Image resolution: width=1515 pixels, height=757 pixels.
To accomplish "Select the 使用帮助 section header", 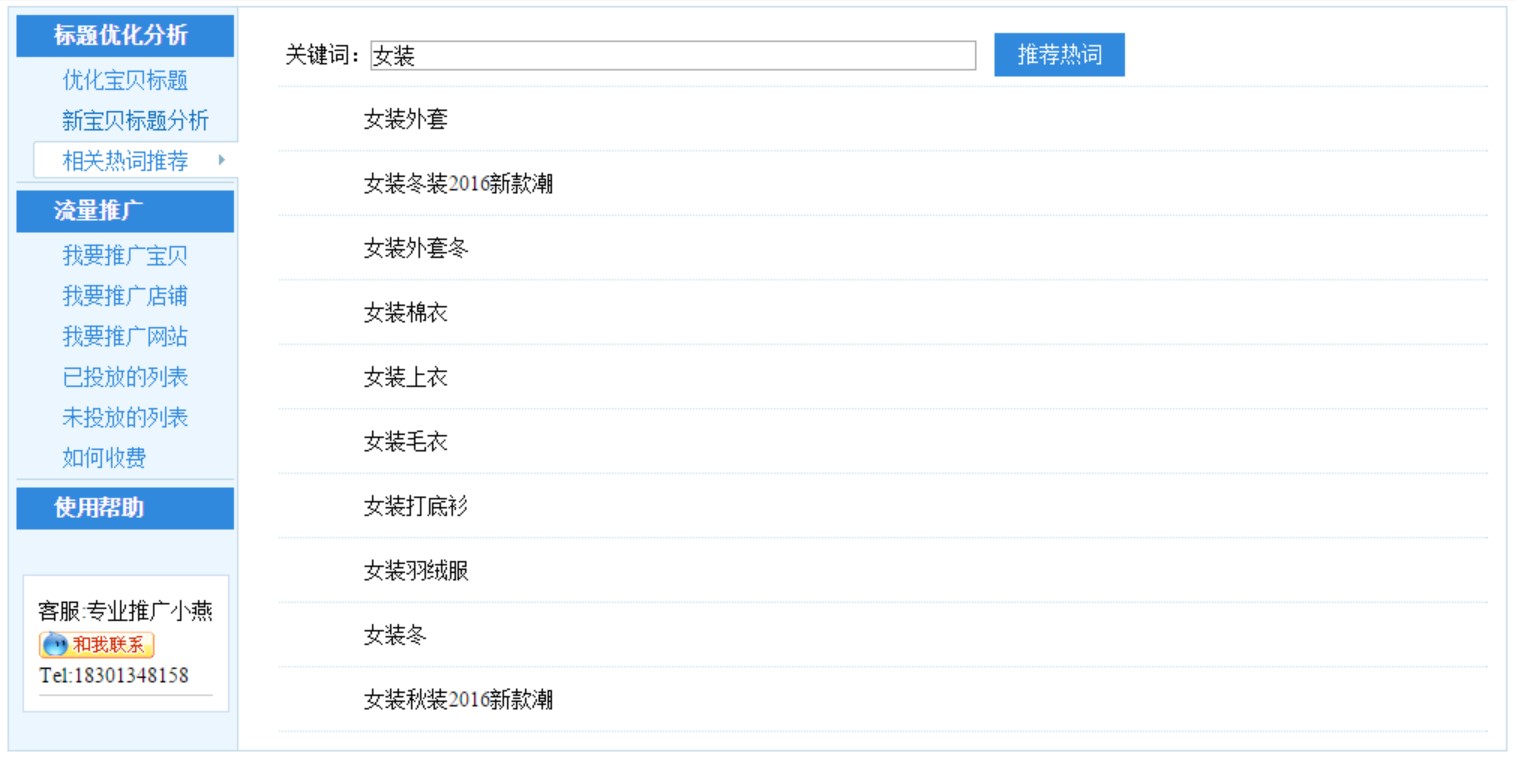I will tap(125, 508).
